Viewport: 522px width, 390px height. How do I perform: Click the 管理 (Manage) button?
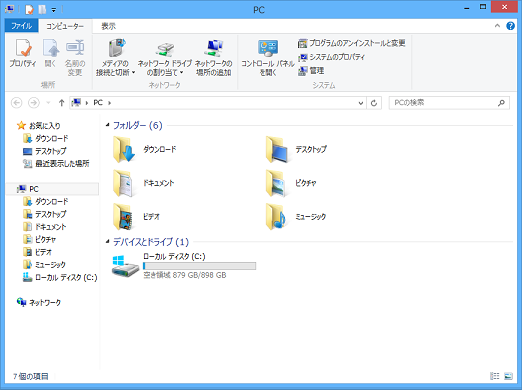(x=311, y=71)
